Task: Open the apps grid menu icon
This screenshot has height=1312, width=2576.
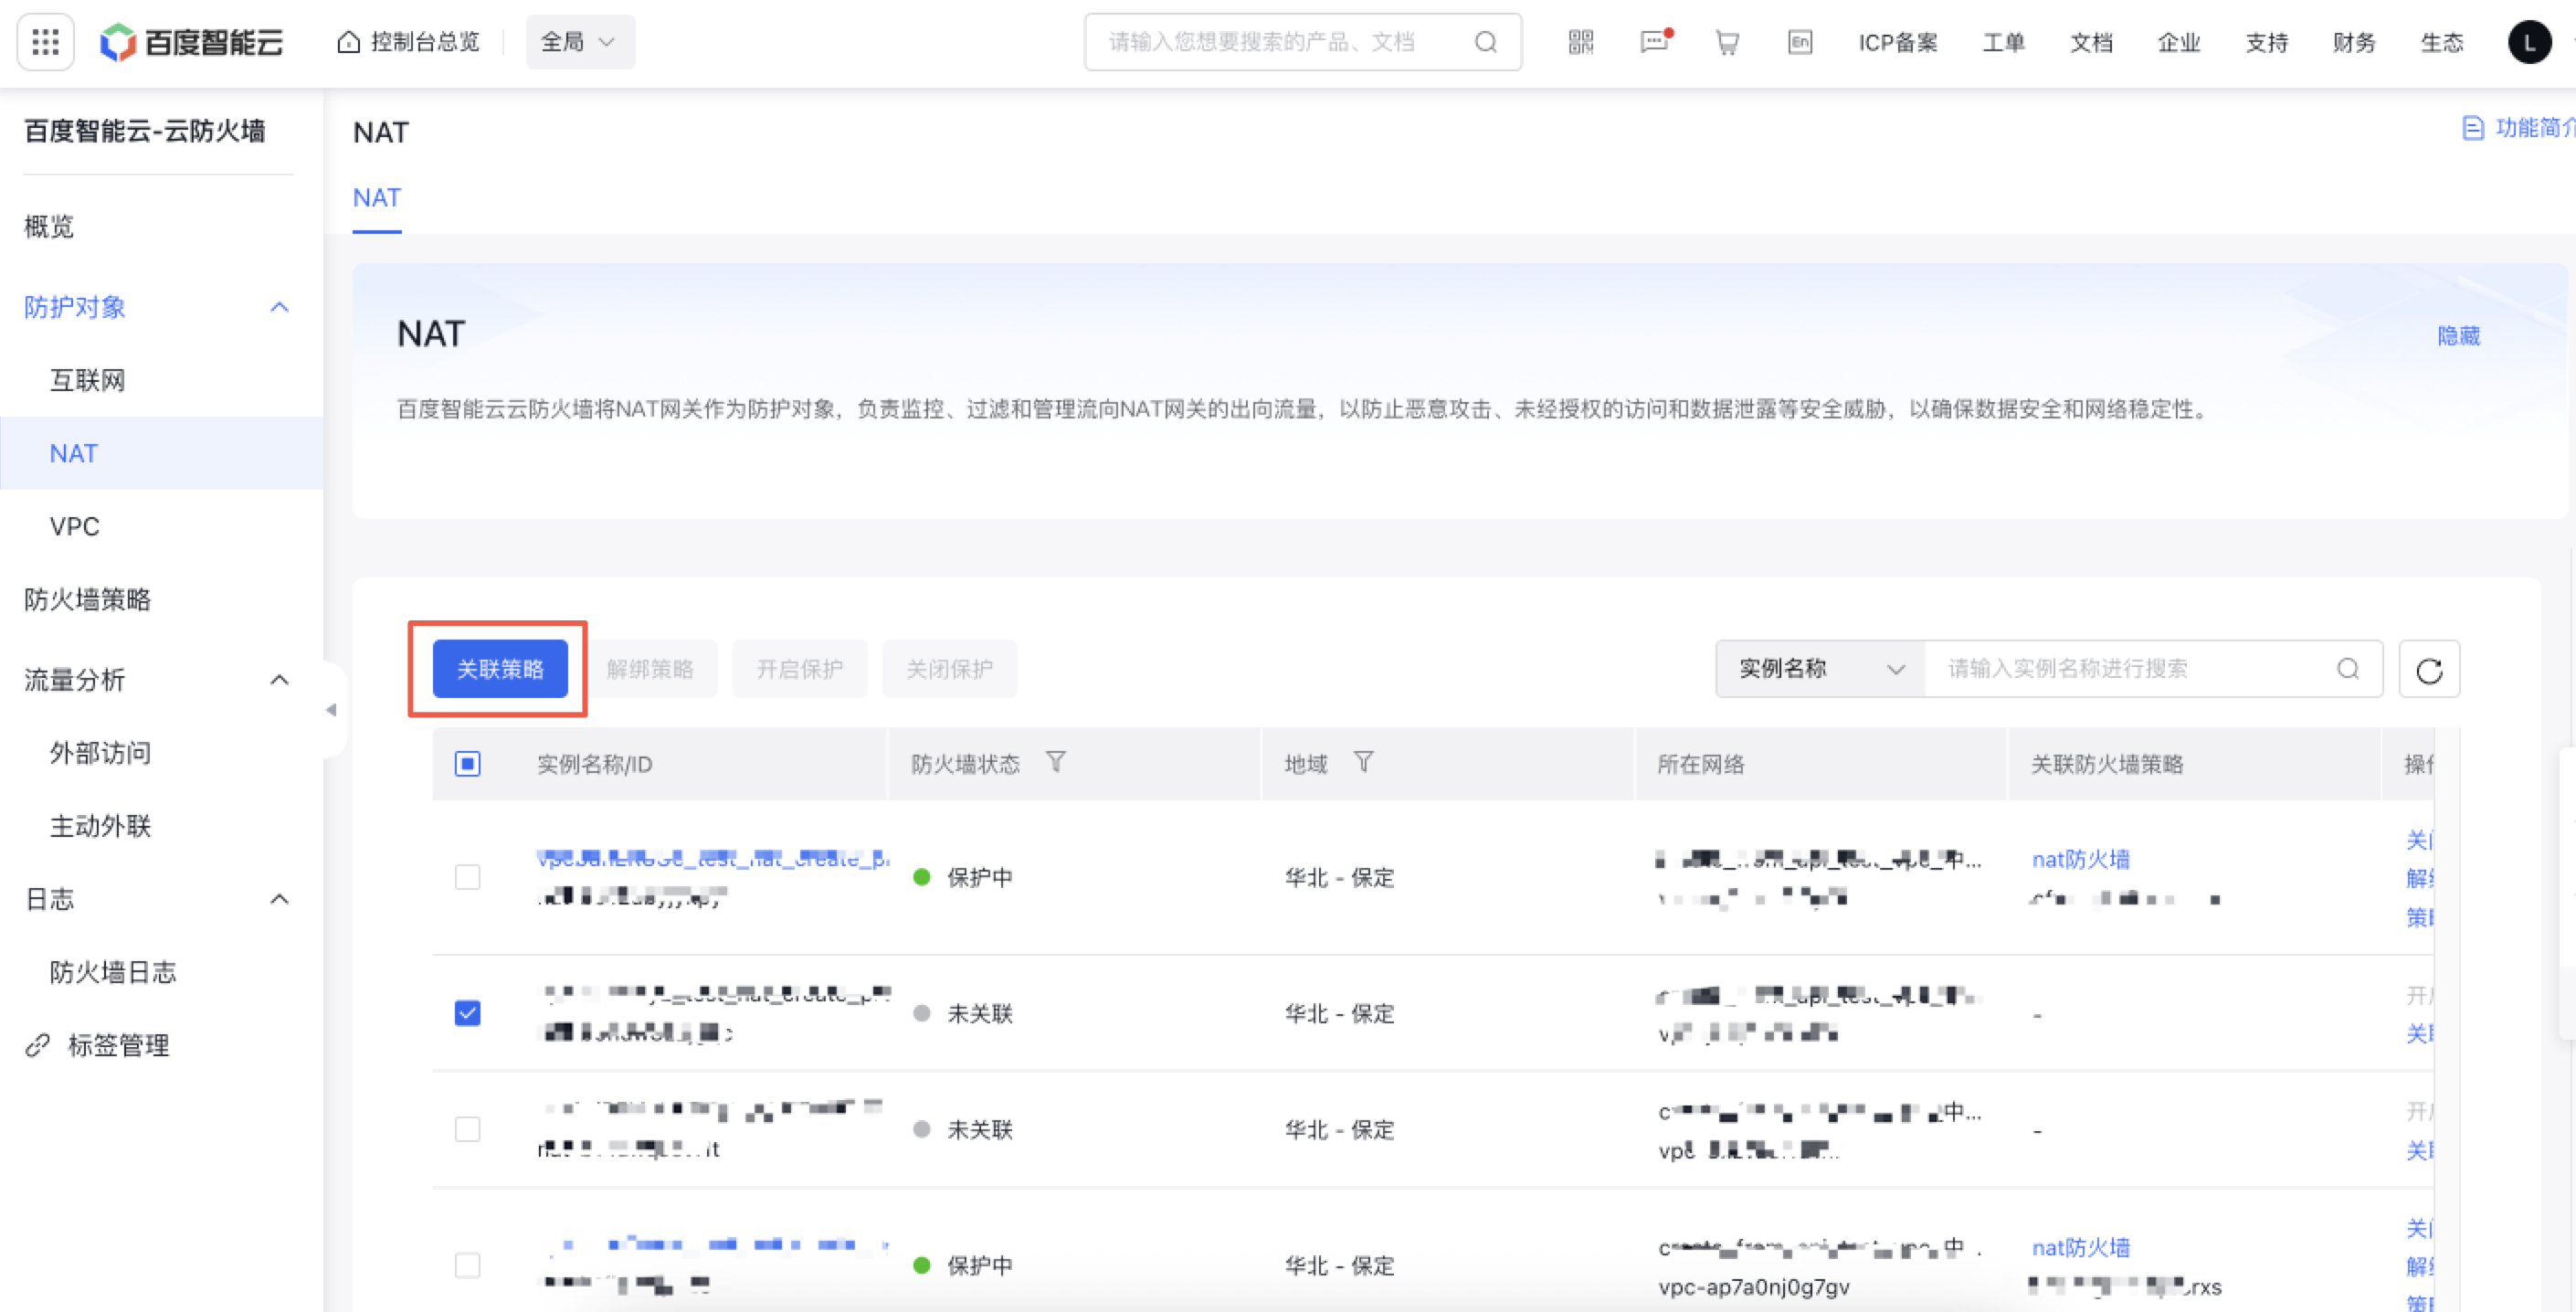Action: [45, 42]
